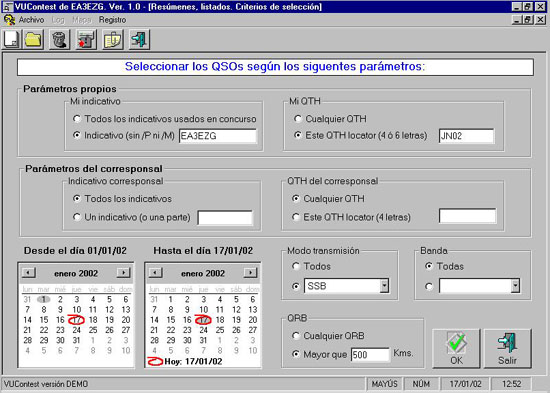Select day 17 in Hasta calendar
The height and width of the screenshot is (393, 550).
(203, 320)
